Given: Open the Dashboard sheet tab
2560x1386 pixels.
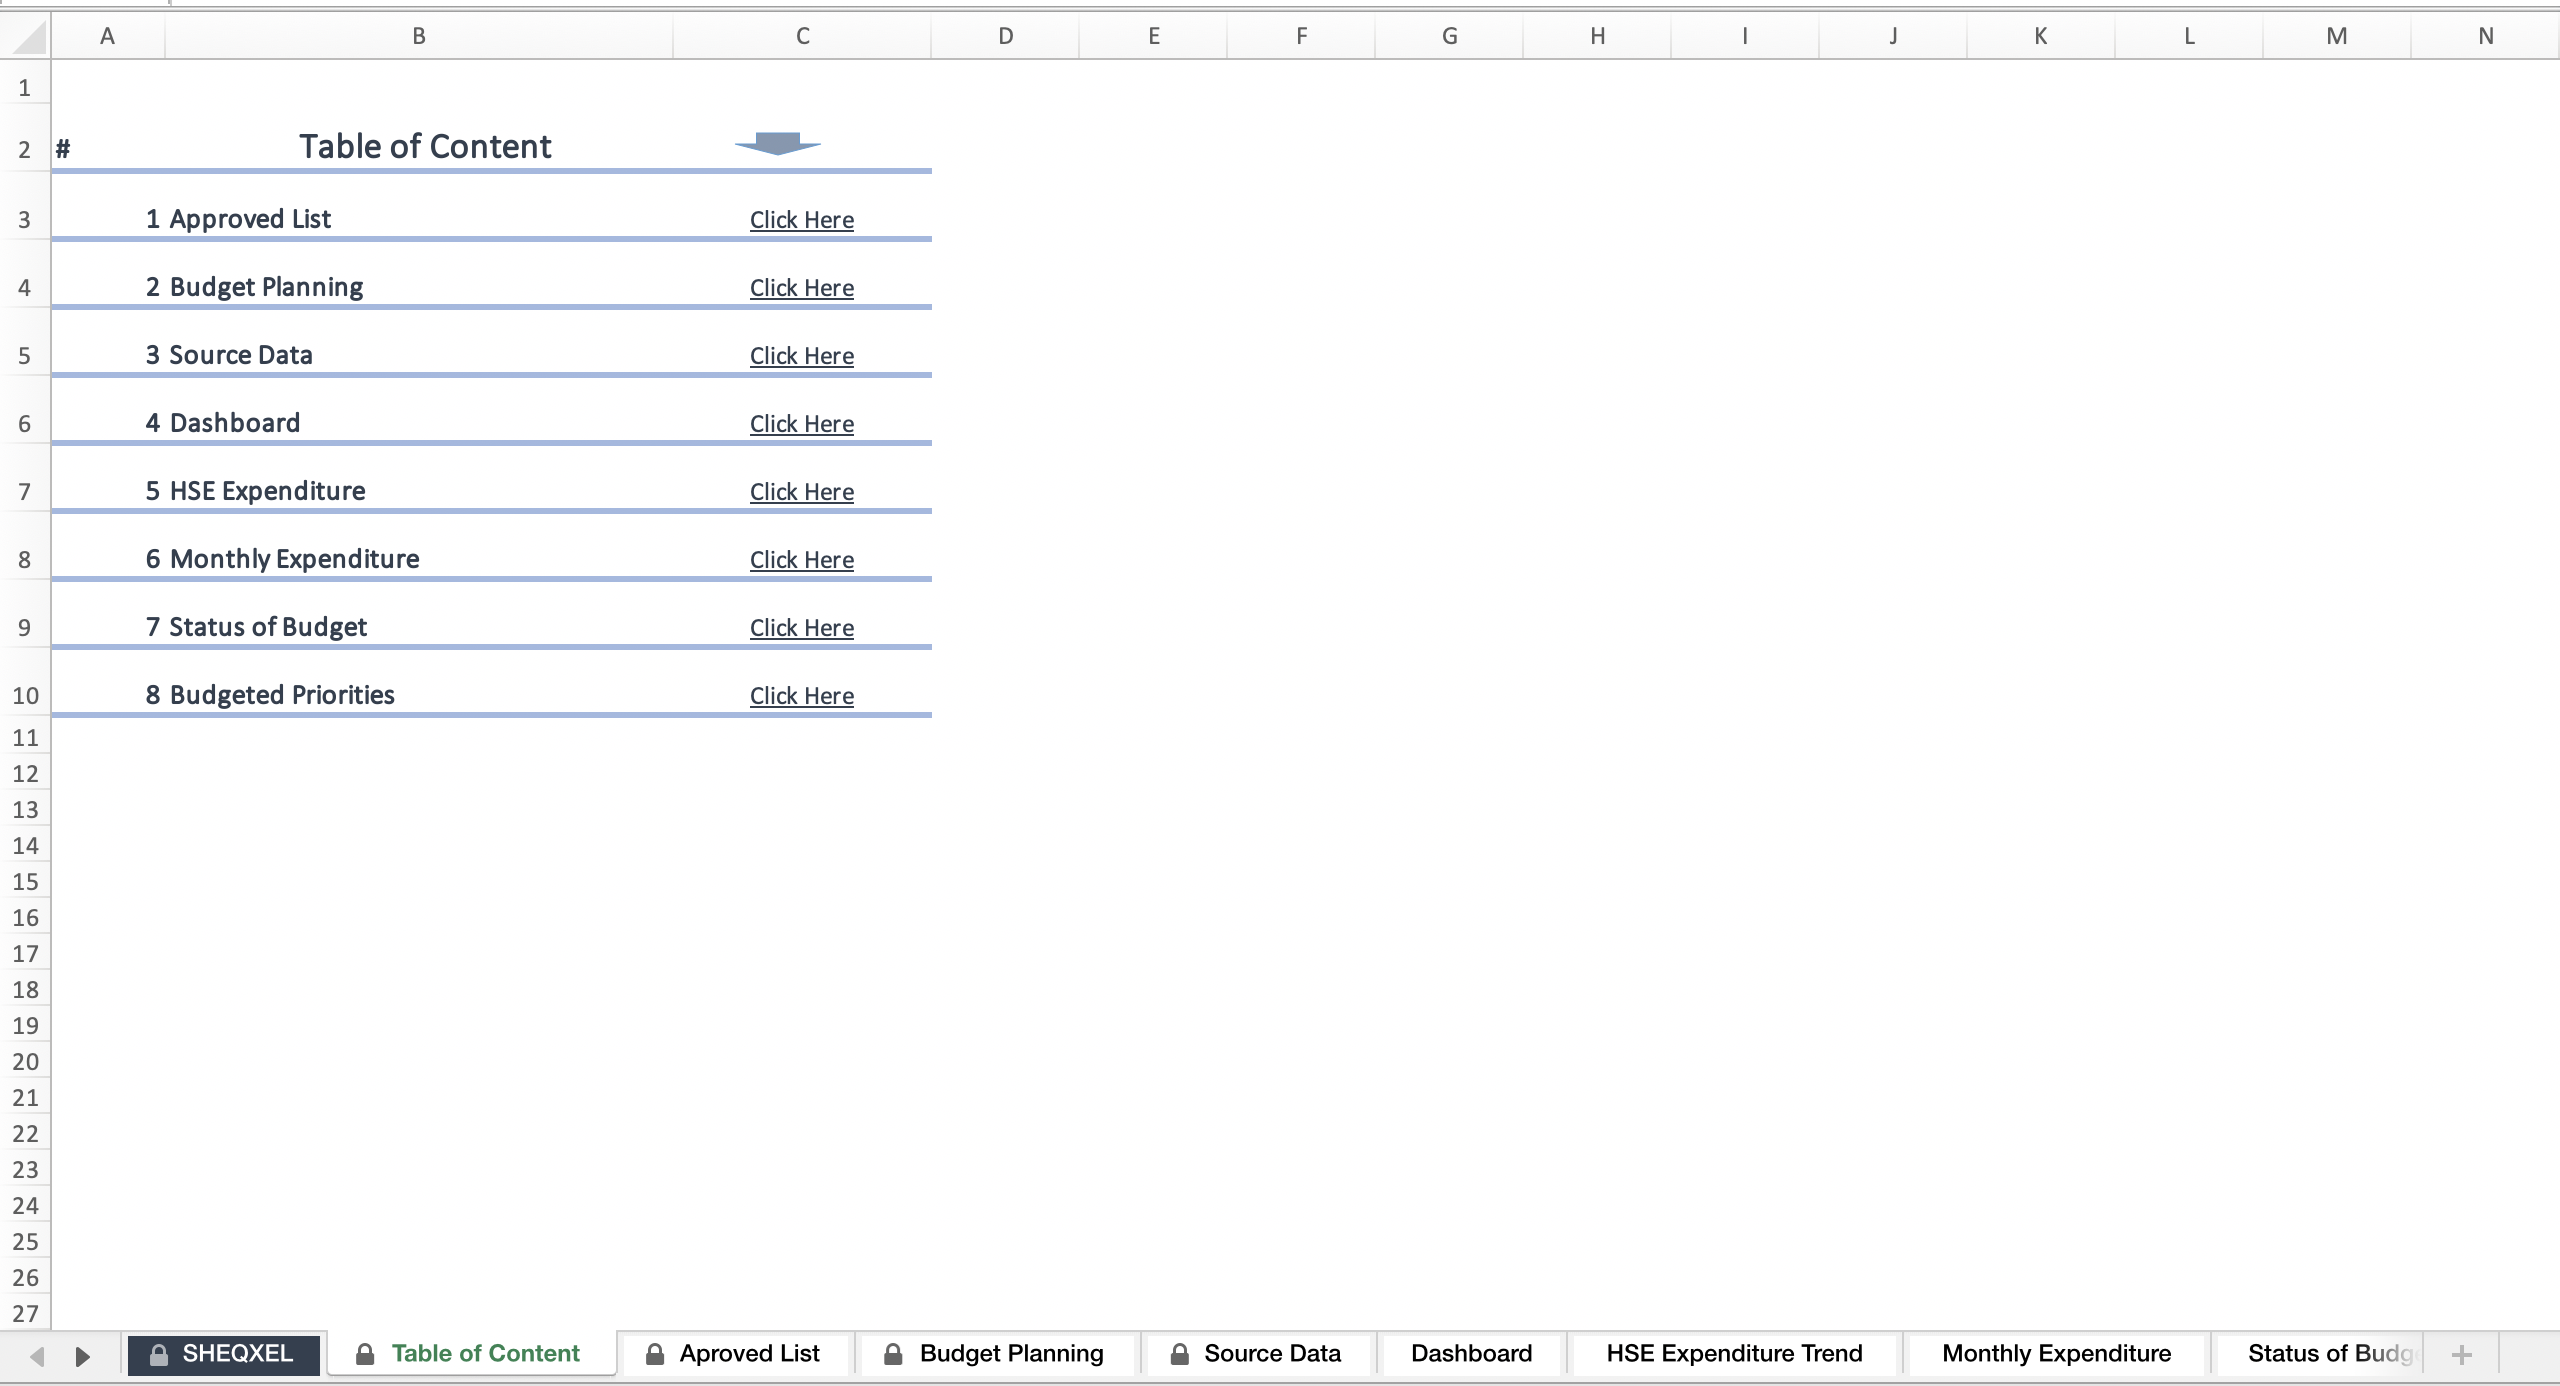Looking at the screenshot, I should (1471, 1354).
